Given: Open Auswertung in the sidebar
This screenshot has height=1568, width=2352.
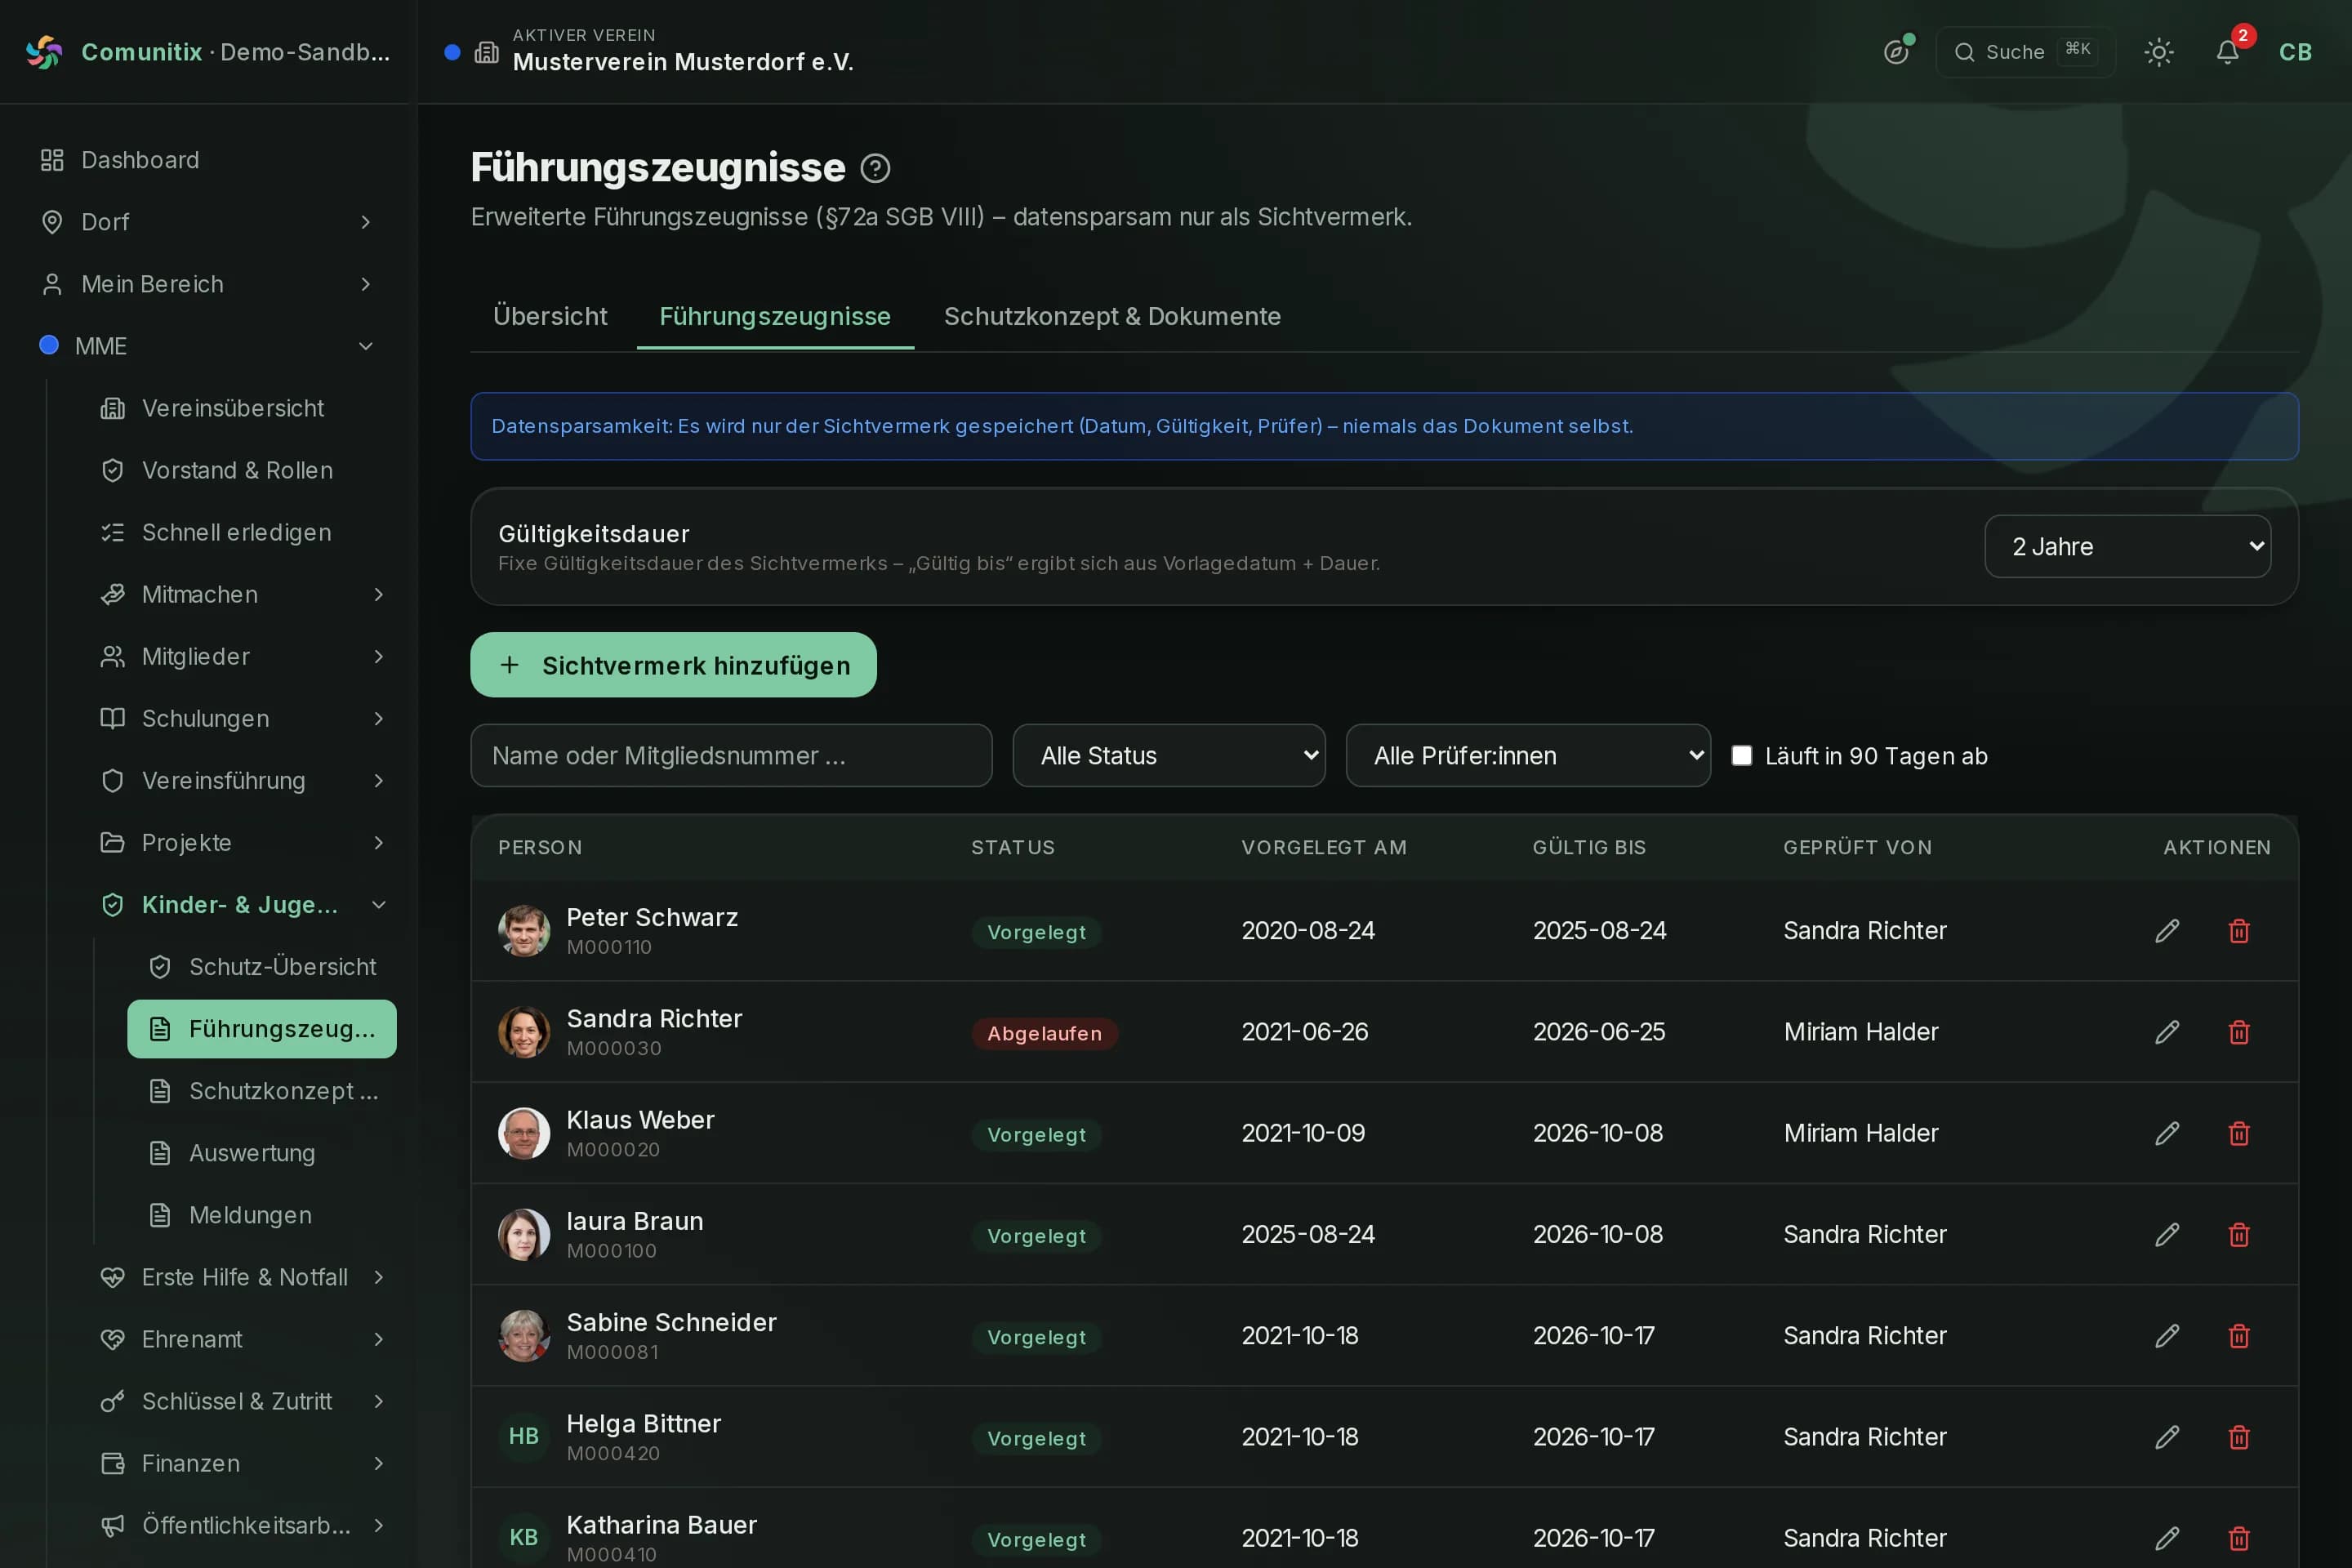Looking at the screenshot, I should [262, 1153].
